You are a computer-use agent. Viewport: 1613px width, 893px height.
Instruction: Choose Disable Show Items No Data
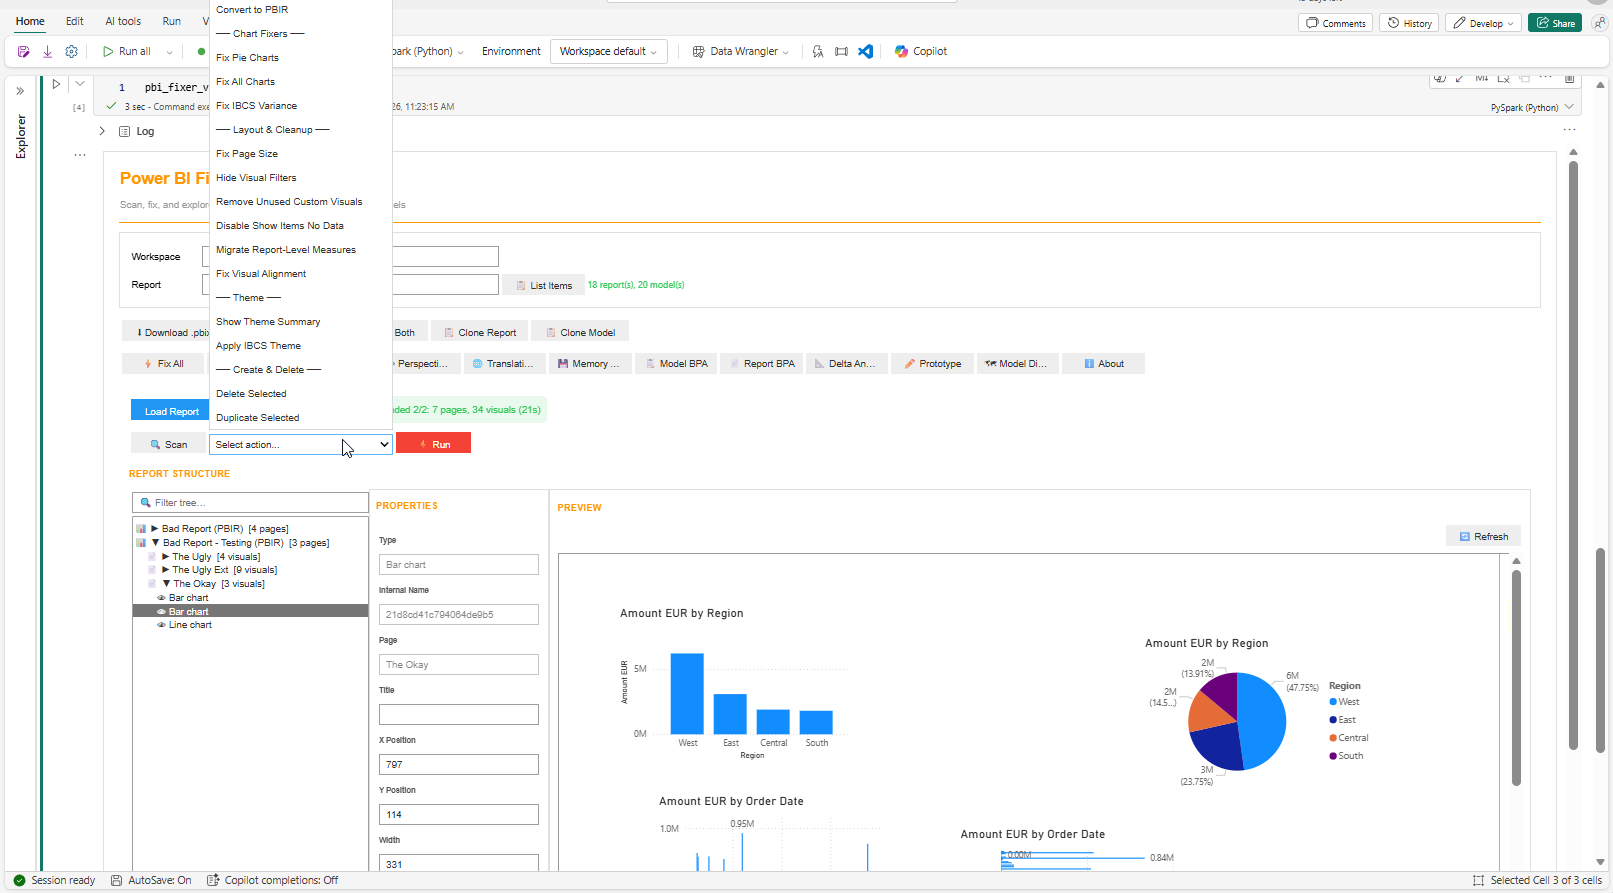pyautogui.click(x=301, y=226)
